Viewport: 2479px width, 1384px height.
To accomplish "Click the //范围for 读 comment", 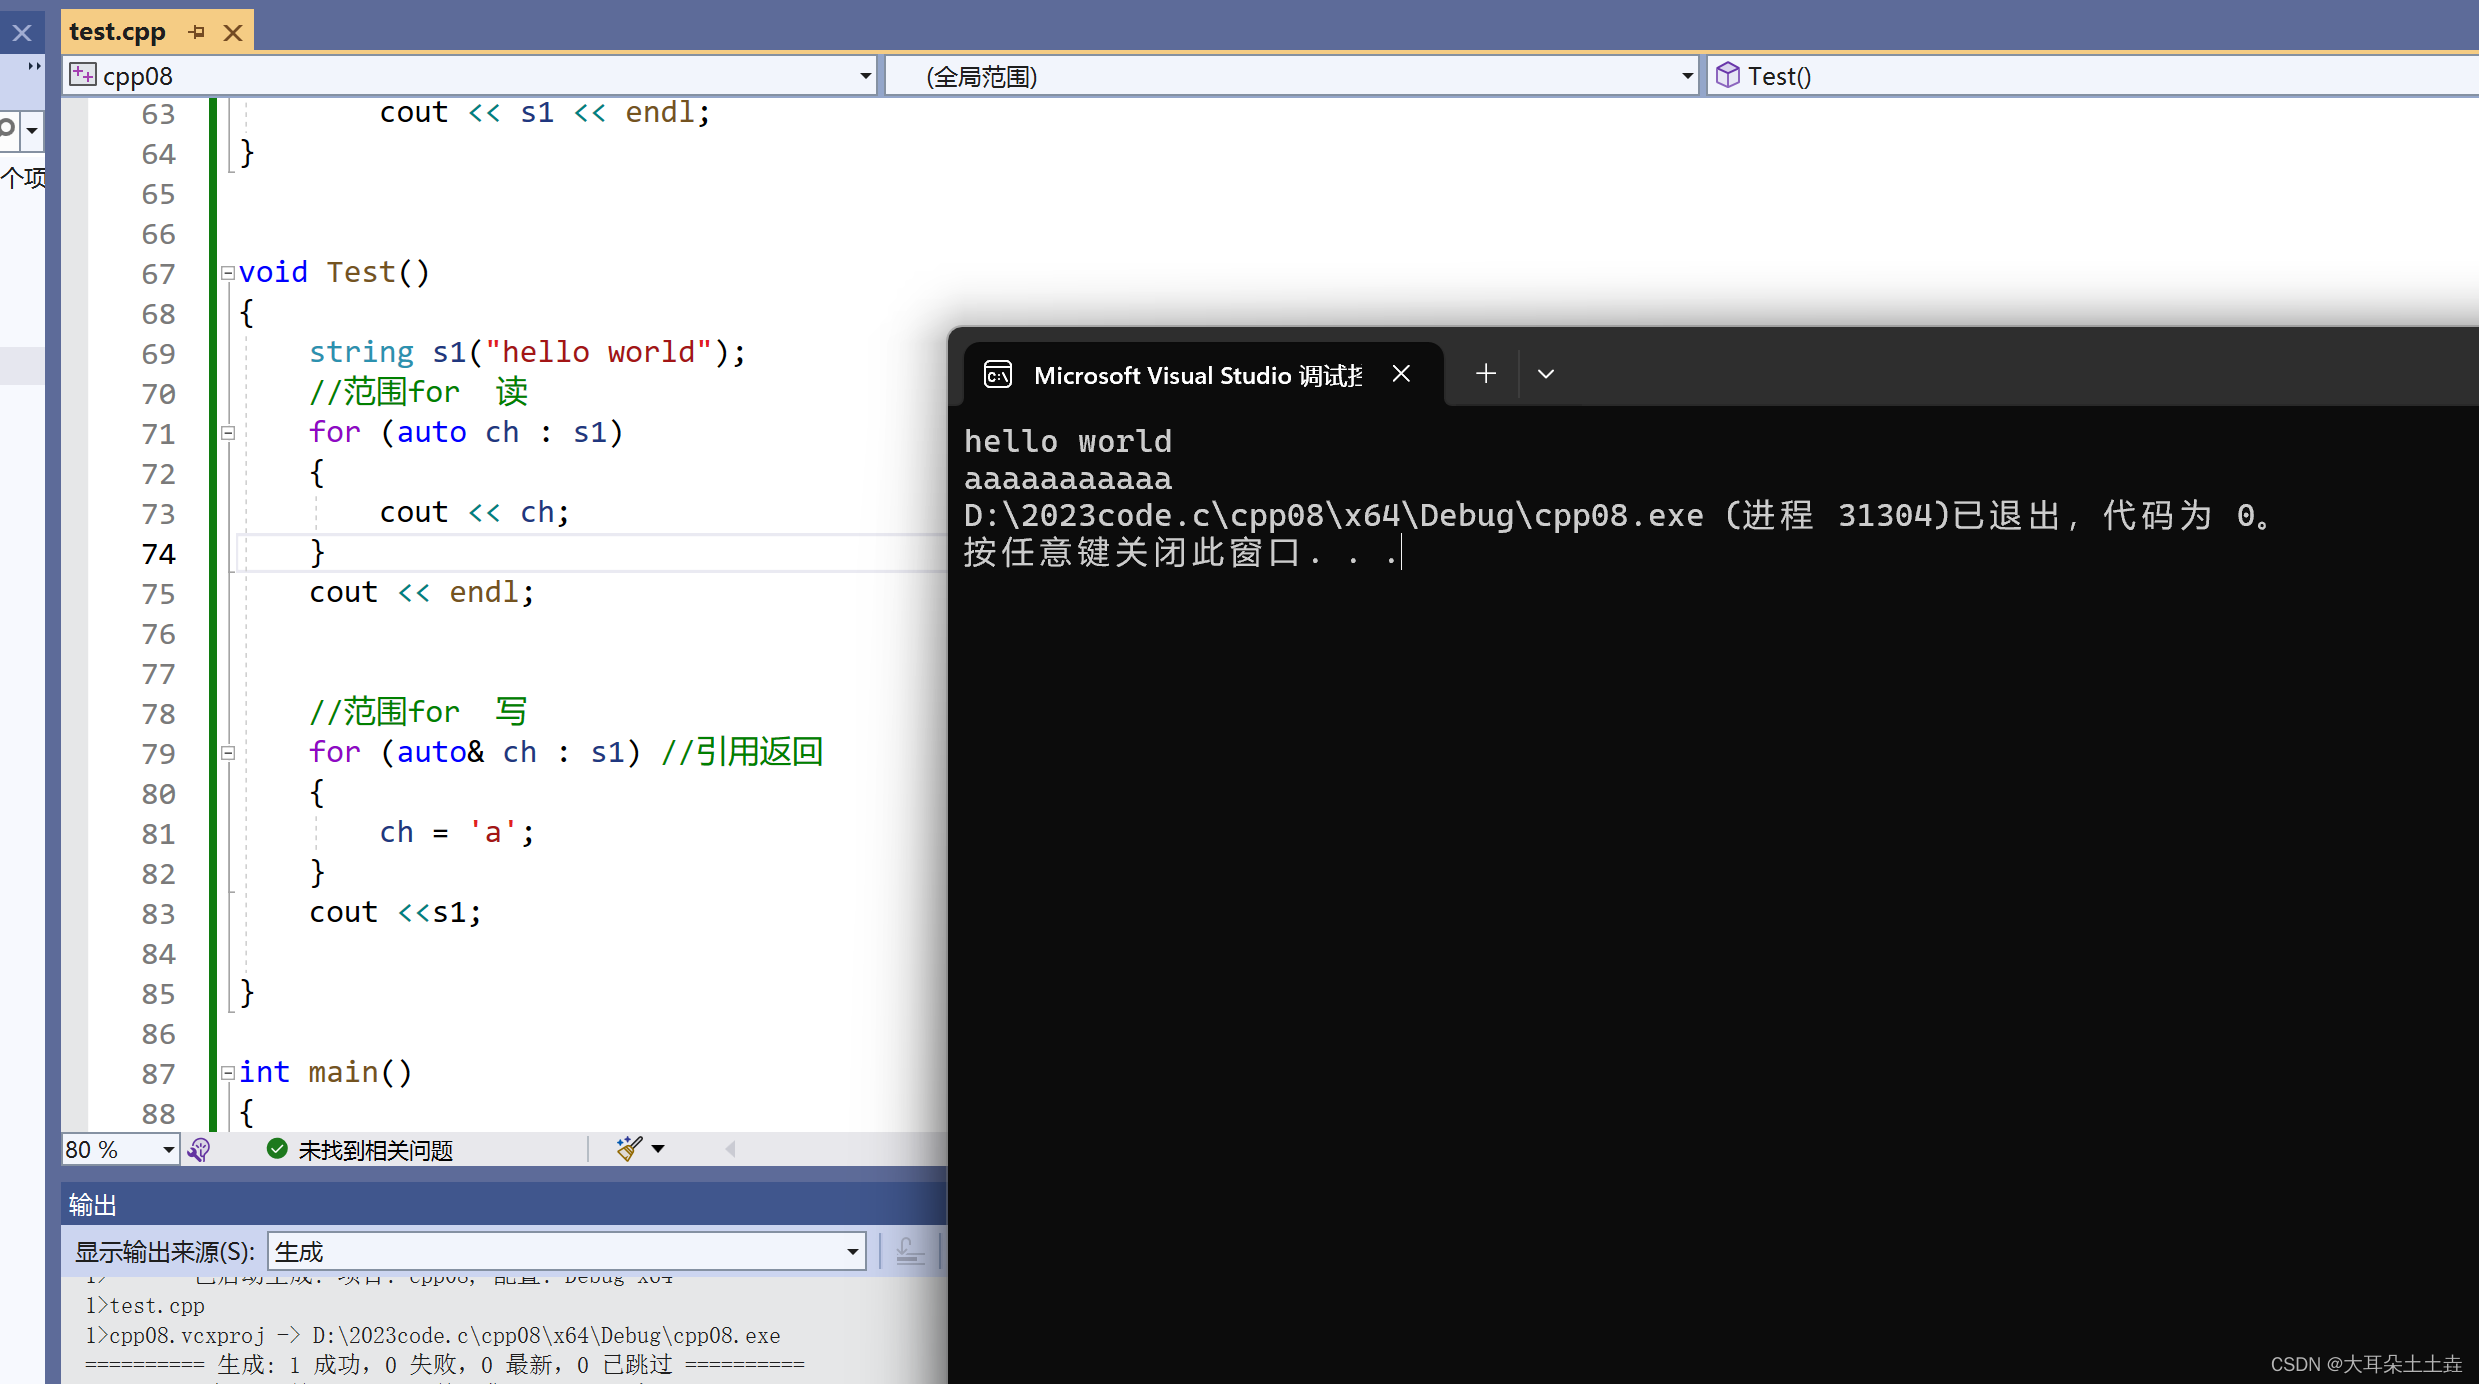I will click(418, 392).
